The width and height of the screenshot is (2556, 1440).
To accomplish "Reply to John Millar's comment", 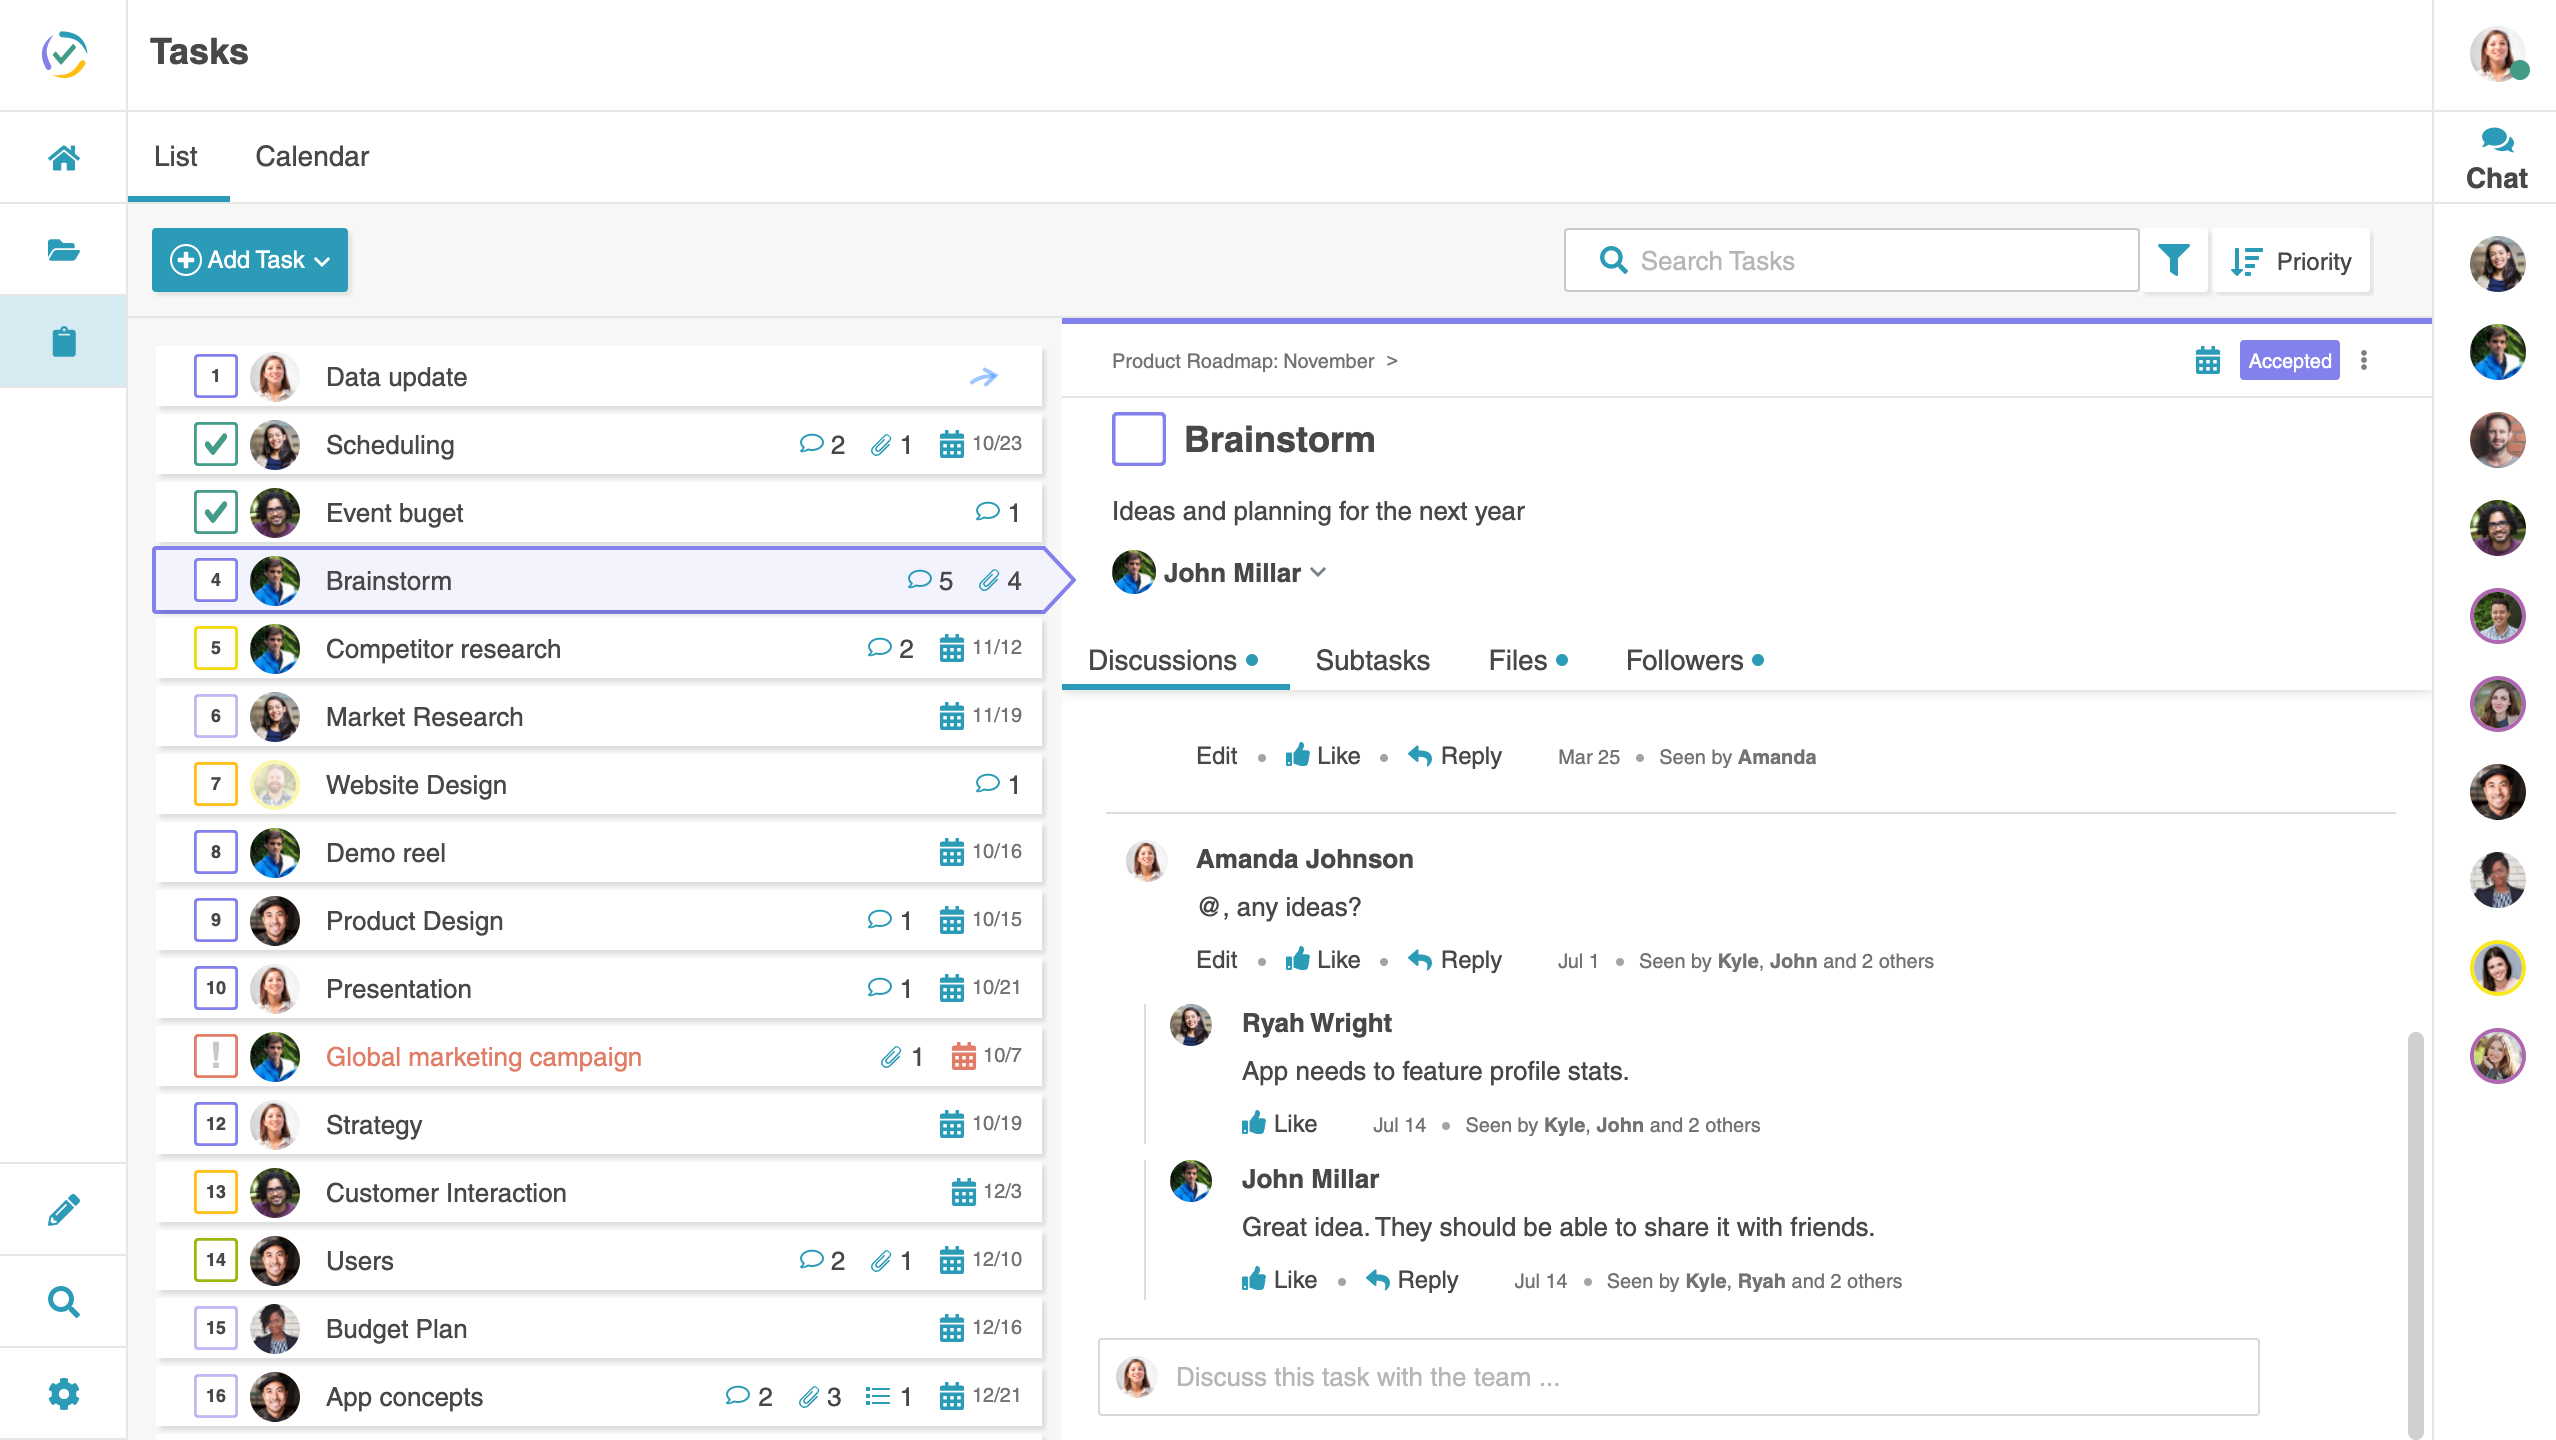I will click(1412, 1280).
